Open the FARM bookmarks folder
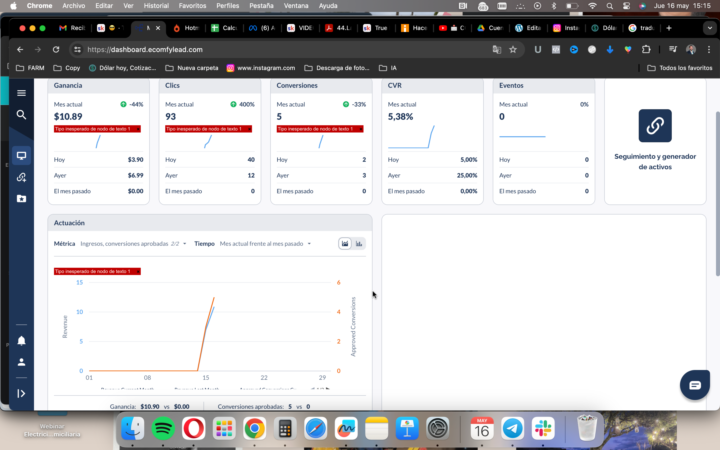Screen dimensions: 720x450 [30, 68]
